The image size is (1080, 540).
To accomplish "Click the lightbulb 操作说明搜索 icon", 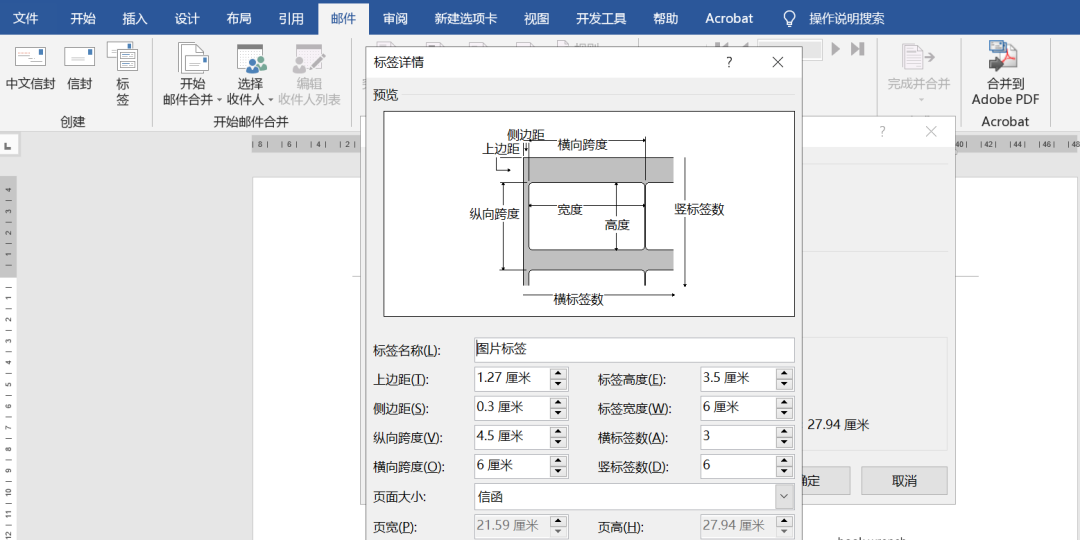I will [x=789, y=19].
